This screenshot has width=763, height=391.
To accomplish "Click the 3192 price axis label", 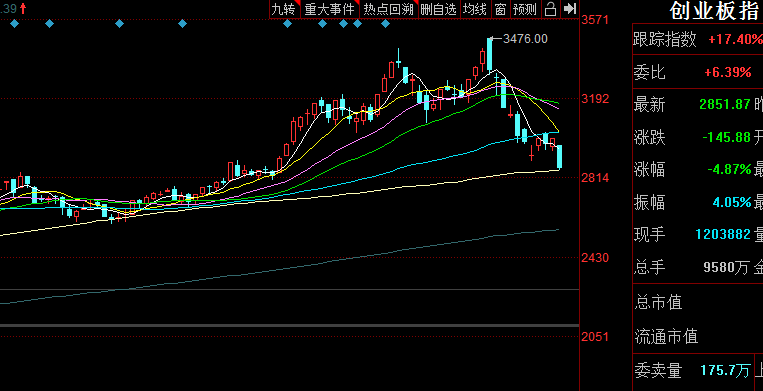I will pyautogui.click(x=595, y=99).
